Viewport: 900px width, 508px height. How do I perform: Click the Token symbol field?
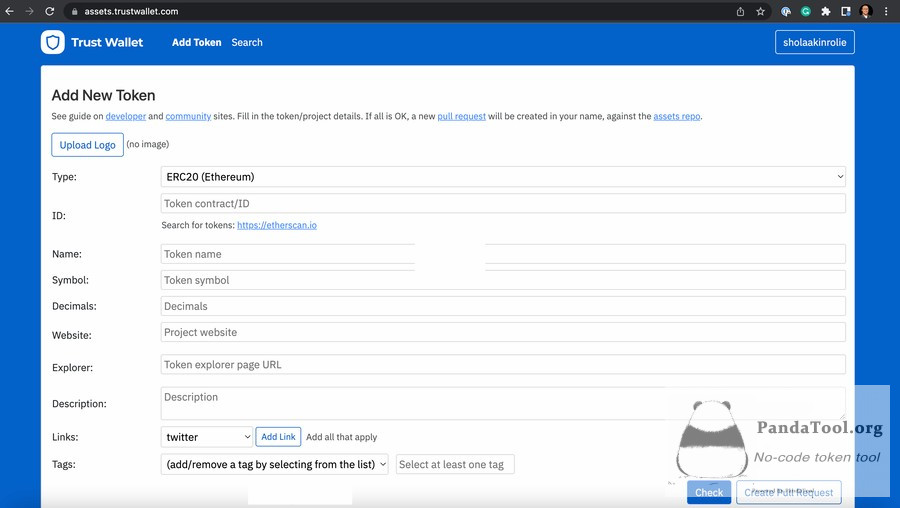(x=503, y=280)
